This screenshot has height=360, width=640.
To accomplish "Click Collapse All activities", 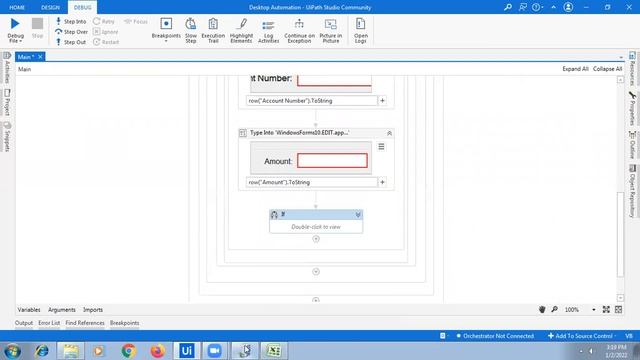I will pyautogui.click(x=607, y=69).
